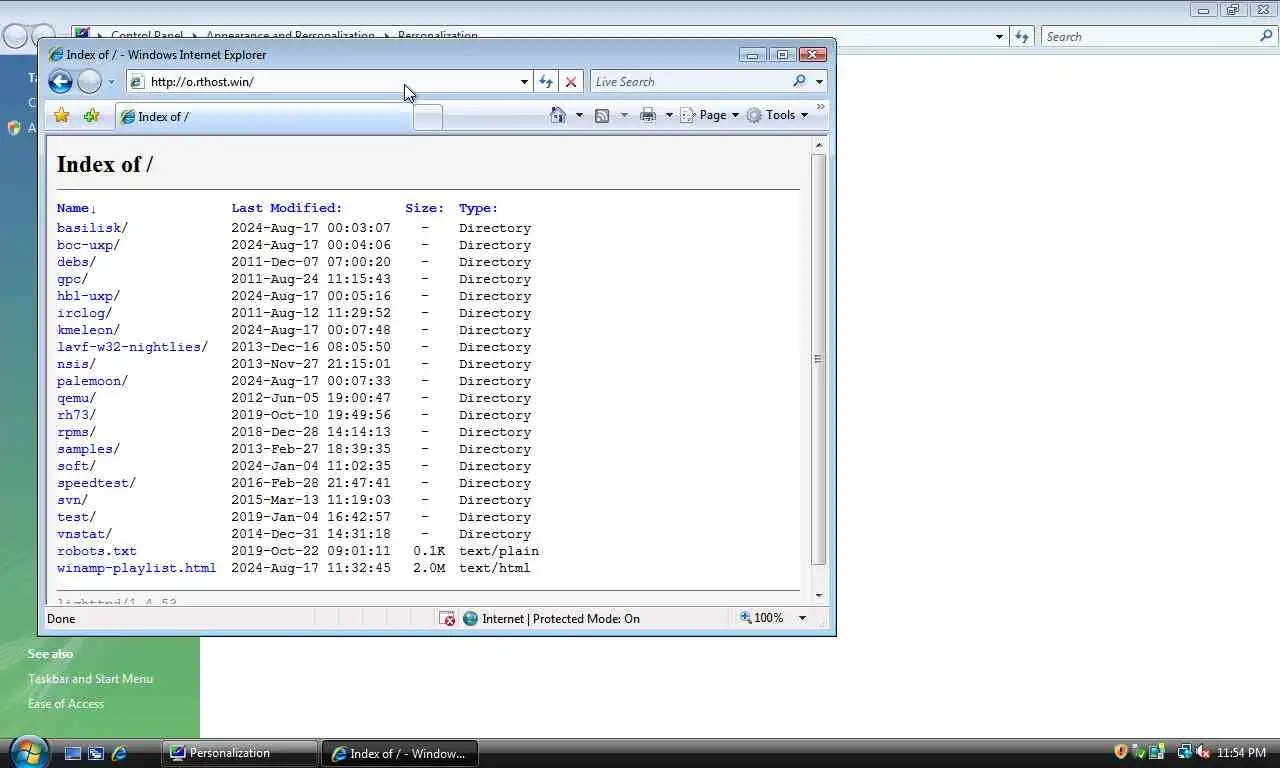Open the Tools menu

777,115
